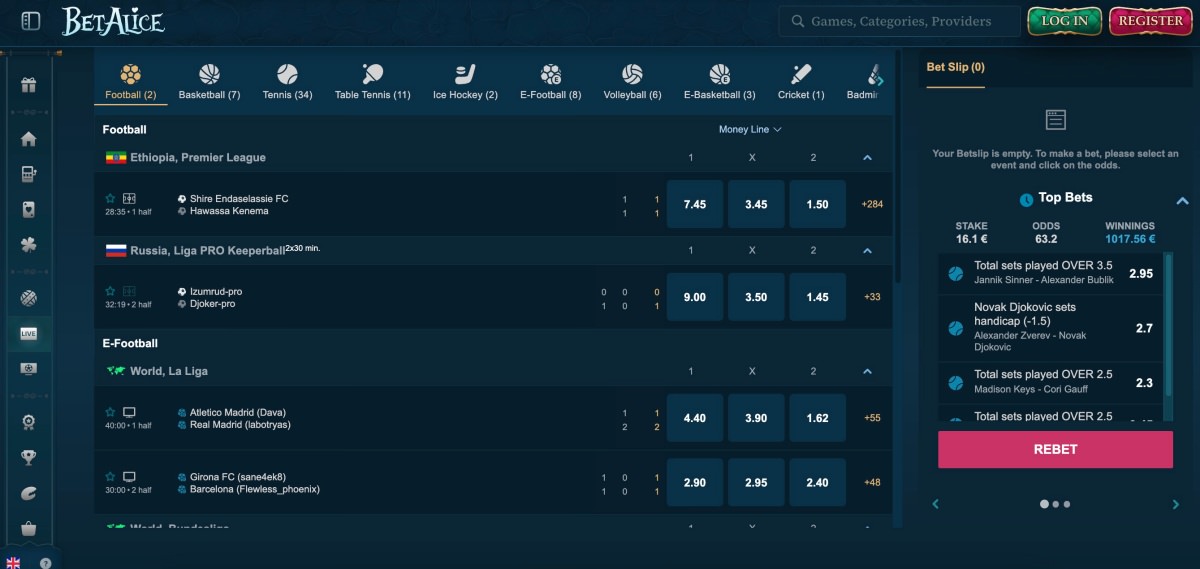The width and height of the screenshot is (1200, 569).
Task: Expand +284 more markets for Ethiopia match
Action: [872, 204]
